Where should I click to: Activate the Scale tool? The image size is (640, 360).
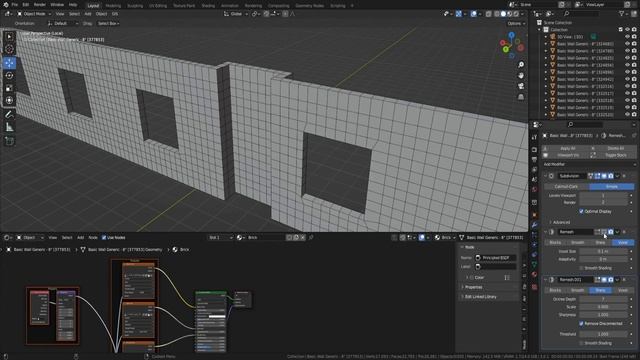9,88
